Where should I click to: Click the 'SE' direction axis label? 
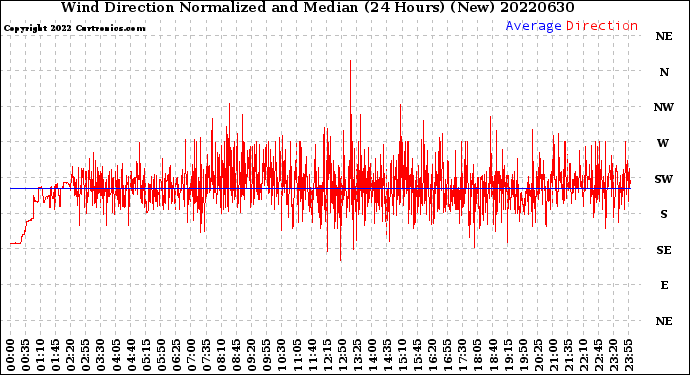[664, 250]
